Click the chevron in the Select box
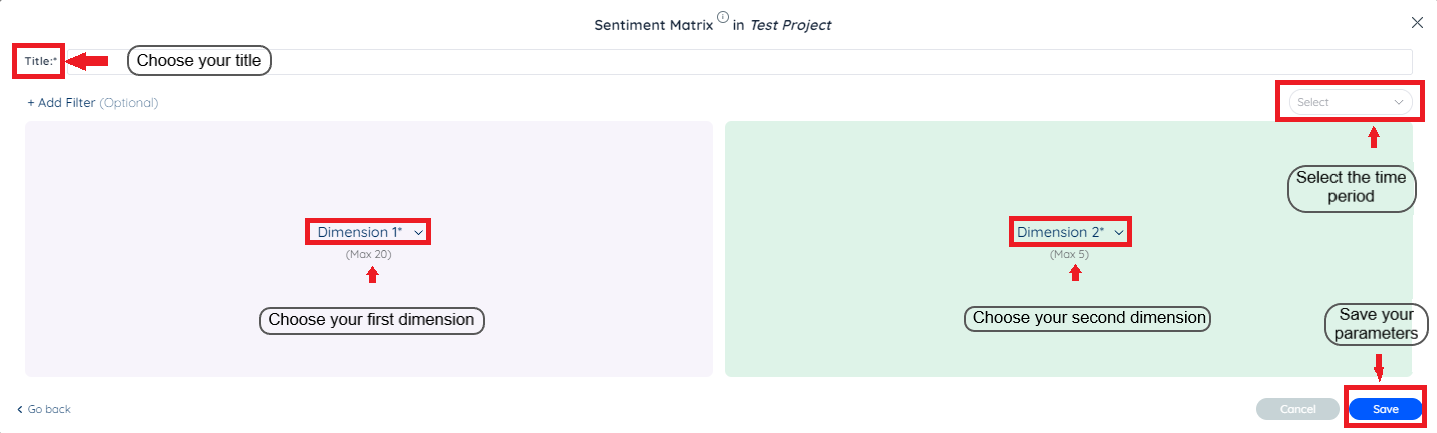Viewport: 1437px width, 433px height. 1398,102
